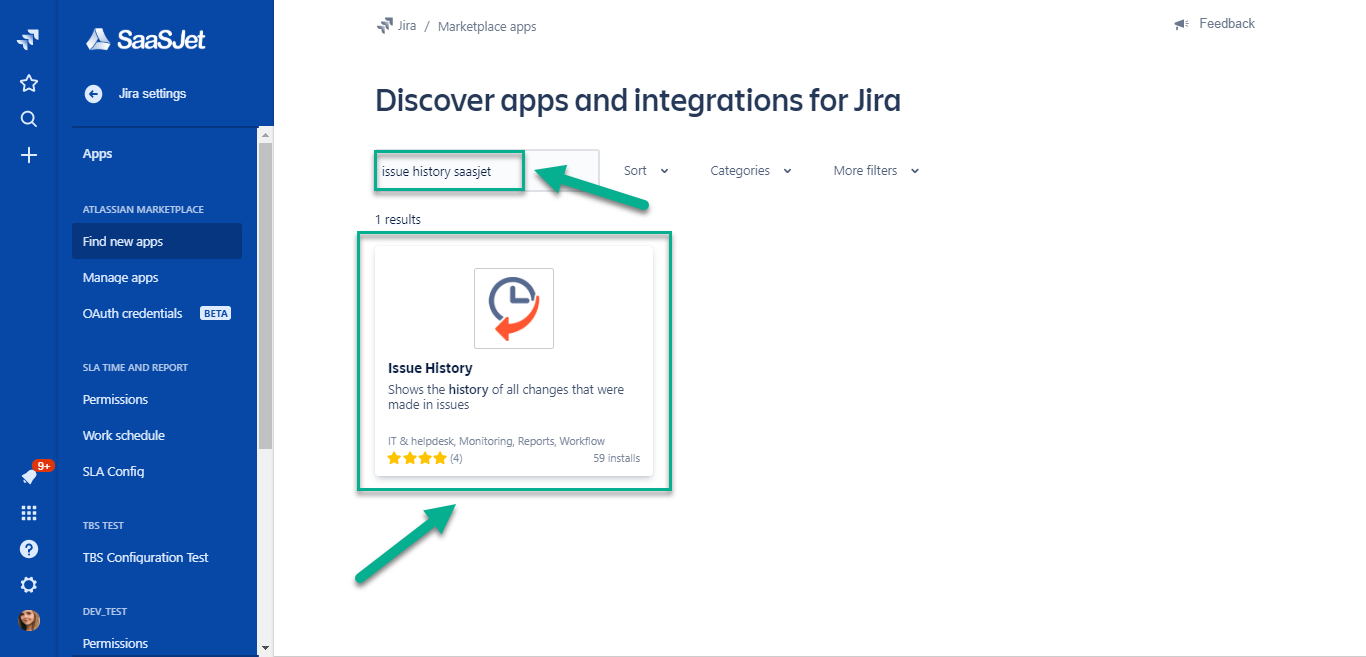This screenshot has width=1366, height=657.
Task: Expand the Categories dropdown
Action: point(750,171)
